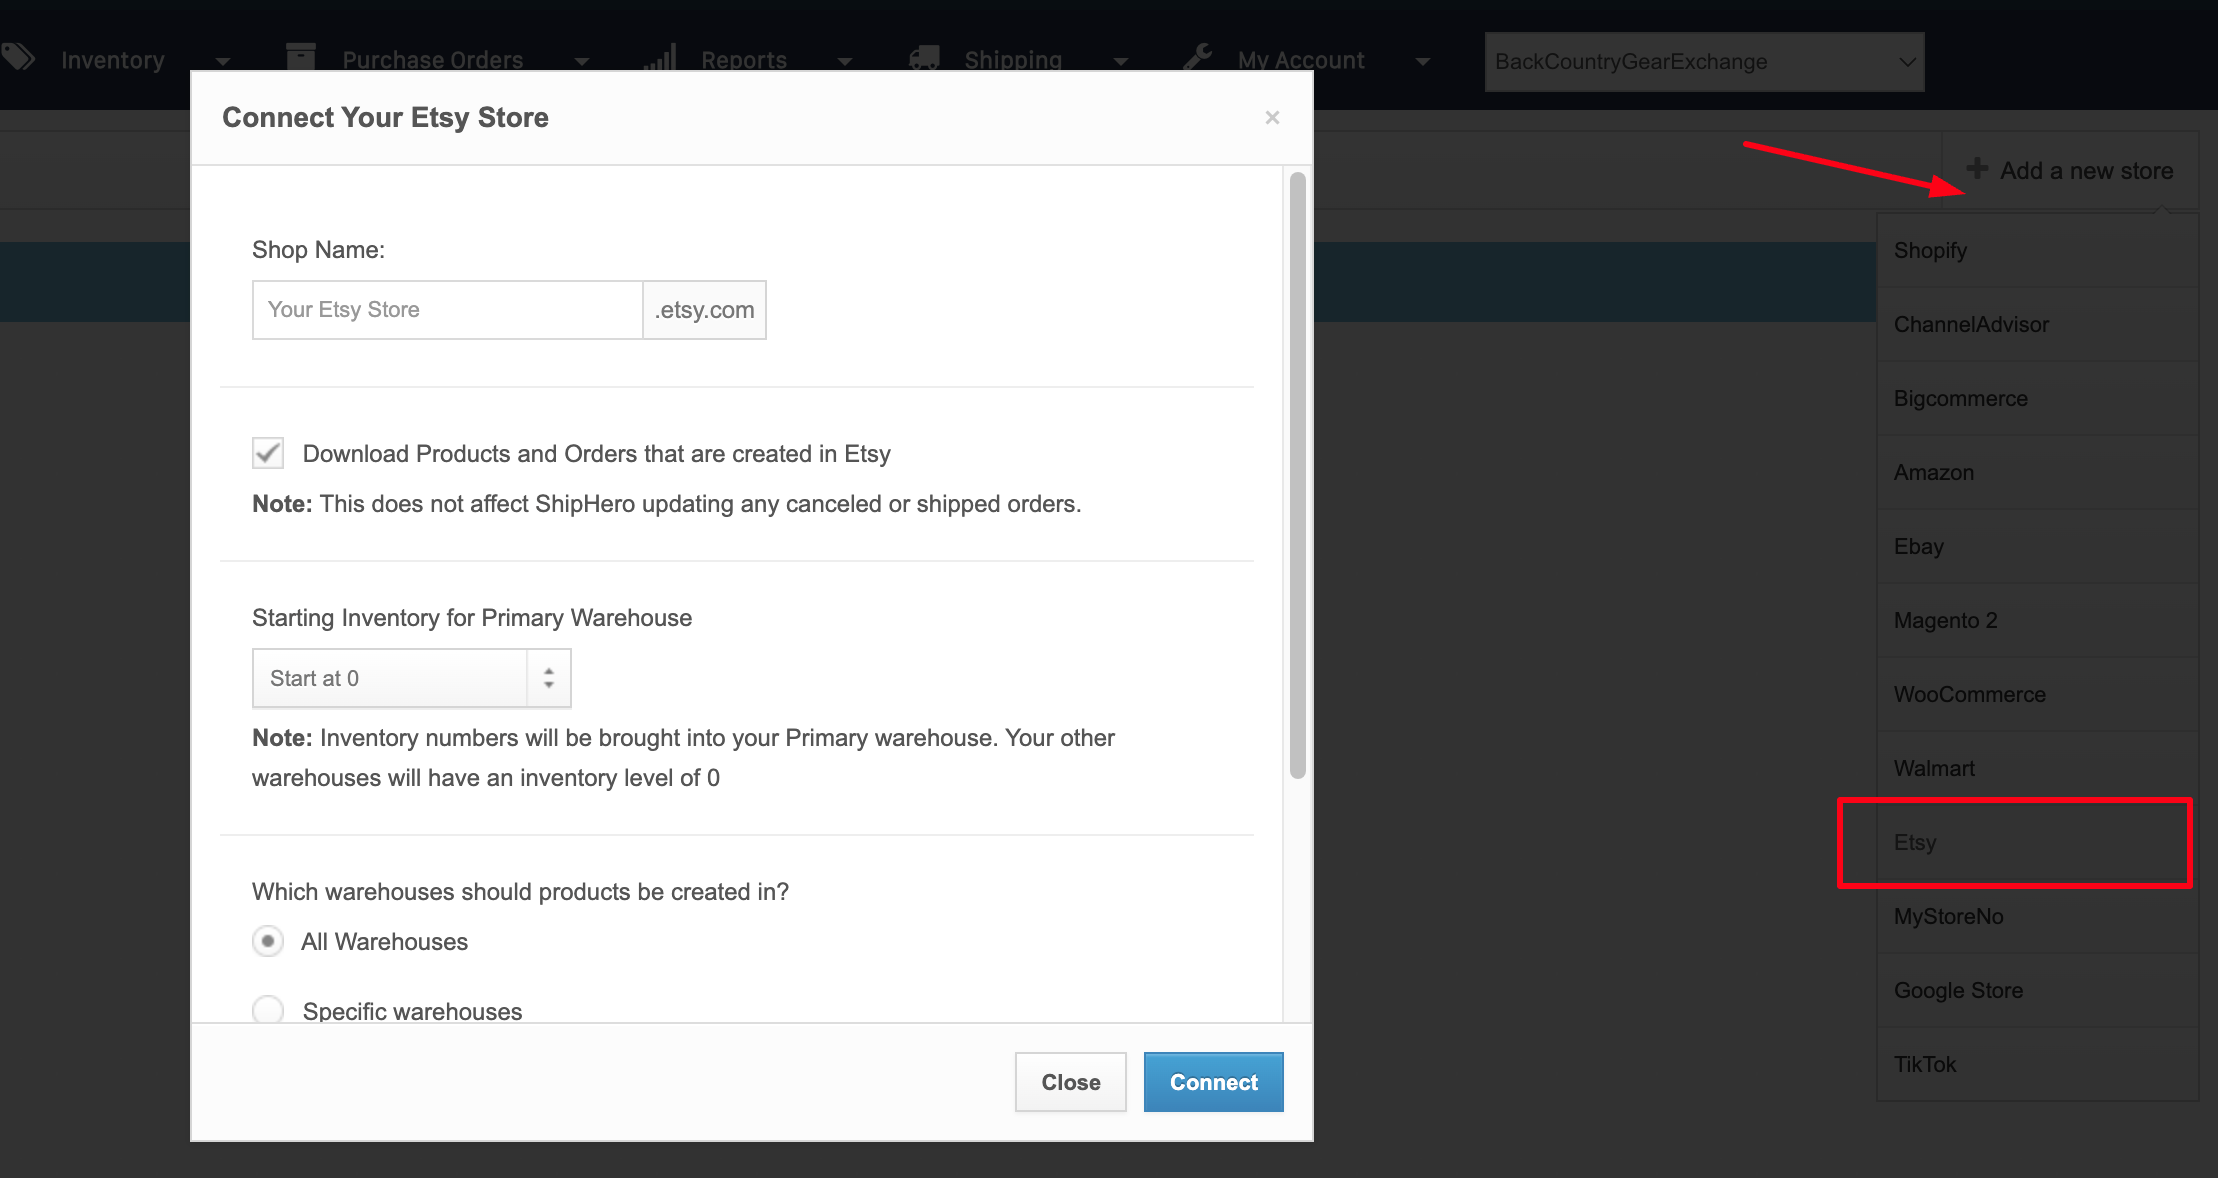Screen dimensions: 2218x1178
Task: Click Add a new store
Action: 2070,171
